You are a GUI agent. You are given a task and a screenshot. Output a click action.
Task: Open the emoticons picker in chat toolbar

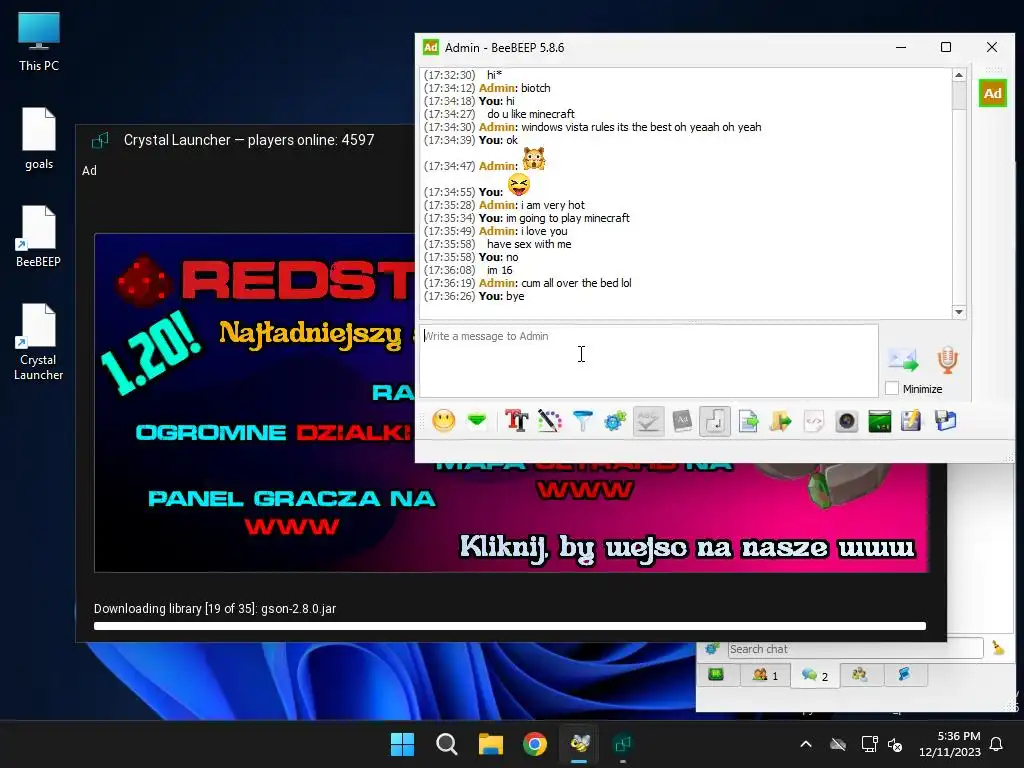pos(443,421)
